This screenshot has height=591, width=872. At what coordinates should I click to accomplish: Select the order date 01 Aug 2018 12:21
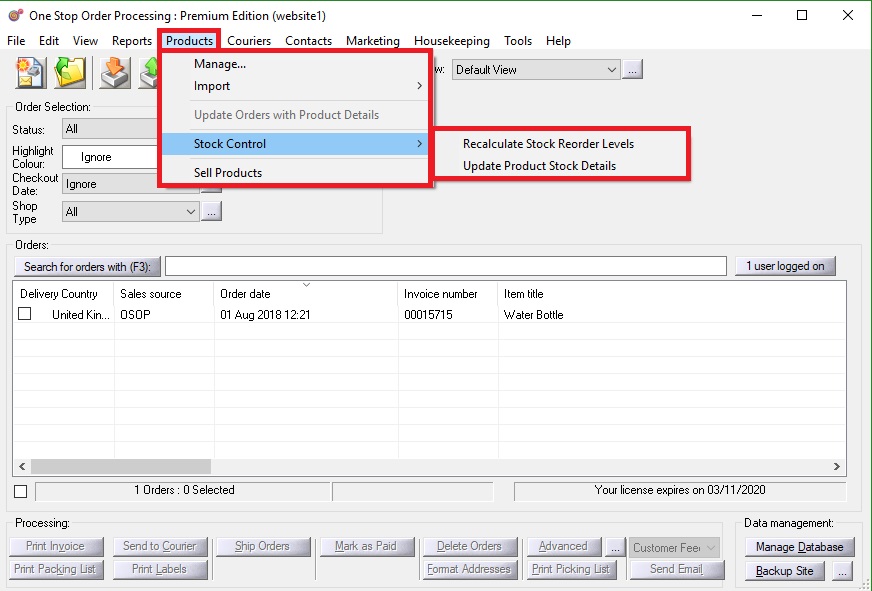point(265,315)
